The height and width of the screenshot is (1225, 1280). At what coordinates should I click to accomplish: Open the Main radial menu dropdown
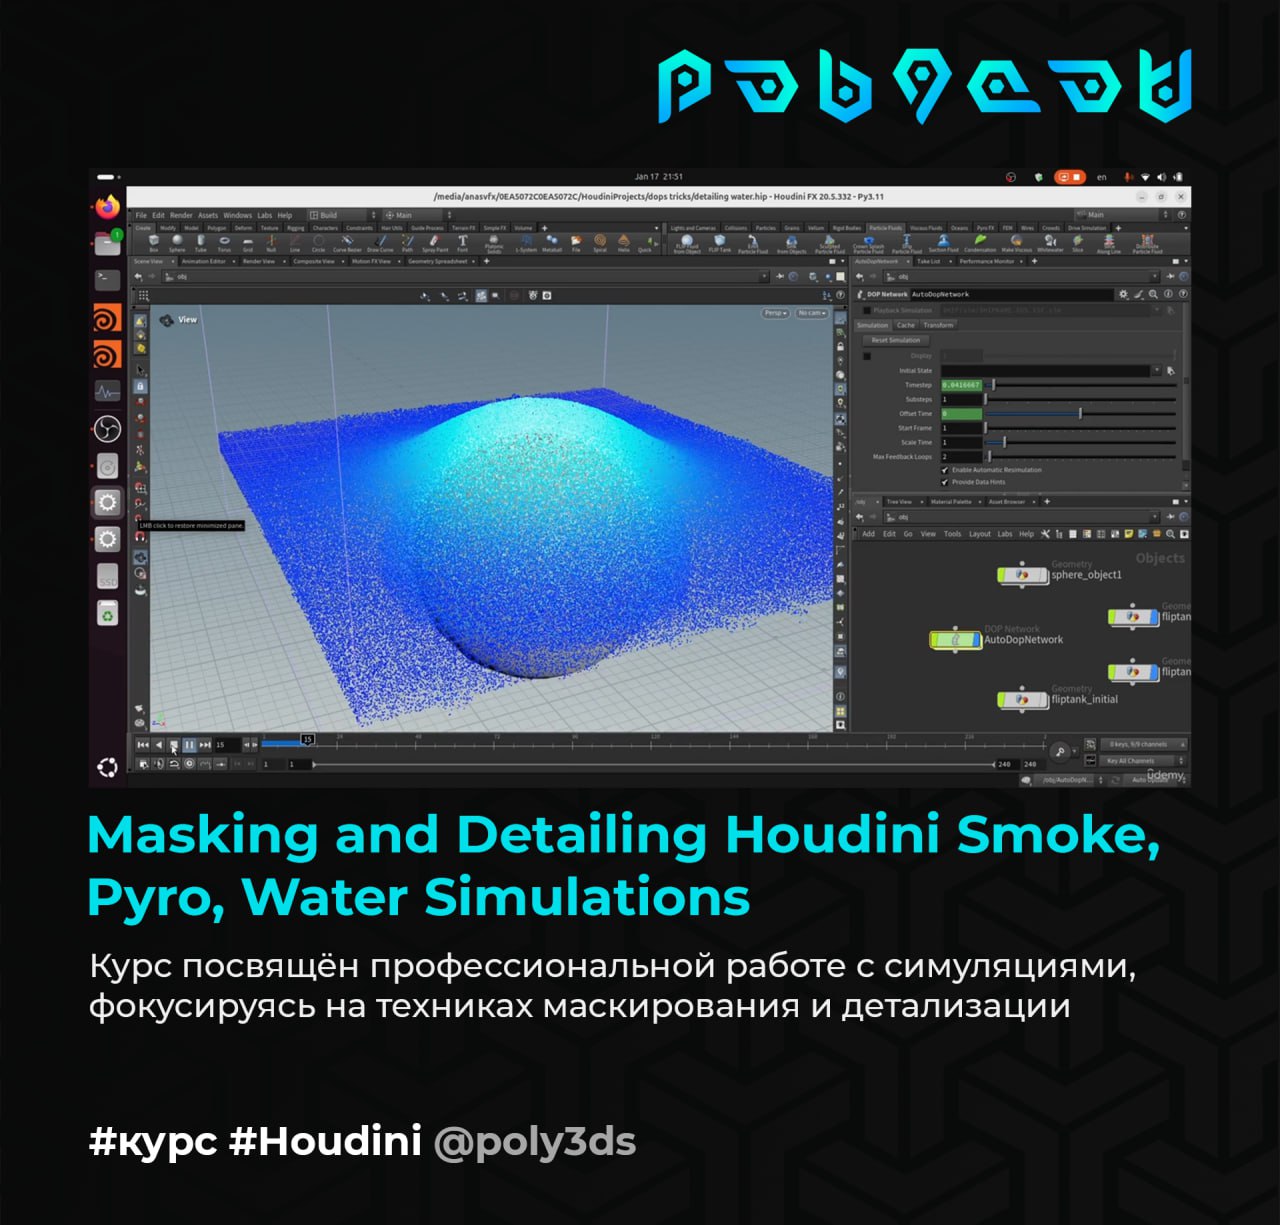click(420, 215)
